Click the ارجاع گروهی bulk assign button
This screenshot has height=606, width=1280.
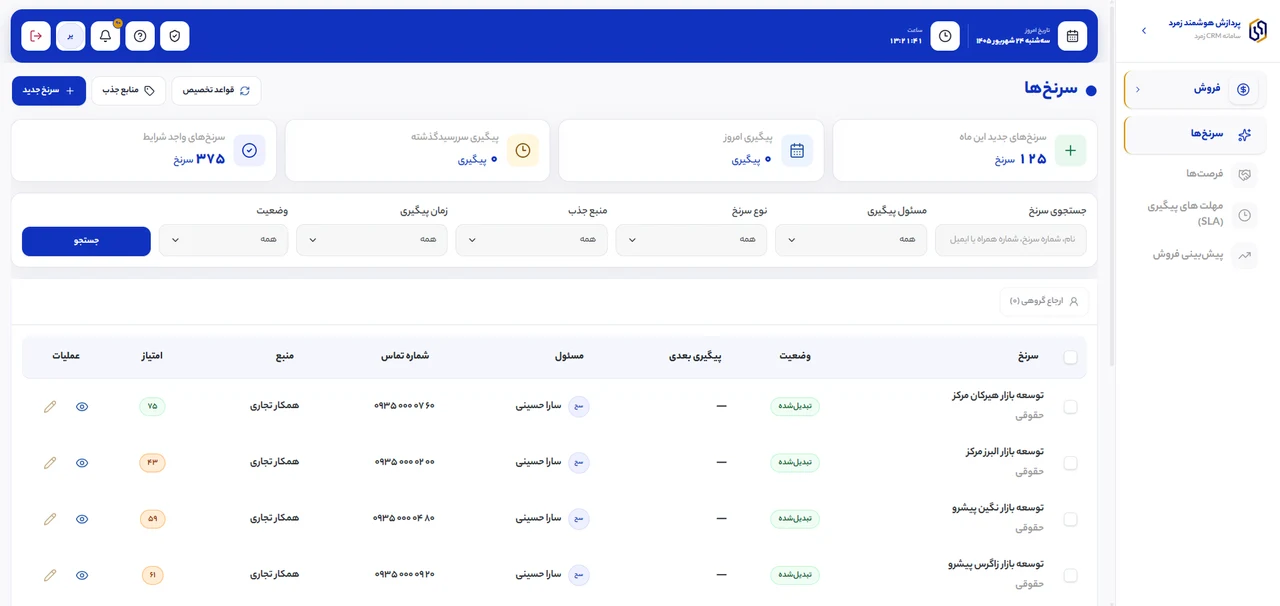(x=1044, y=301)
